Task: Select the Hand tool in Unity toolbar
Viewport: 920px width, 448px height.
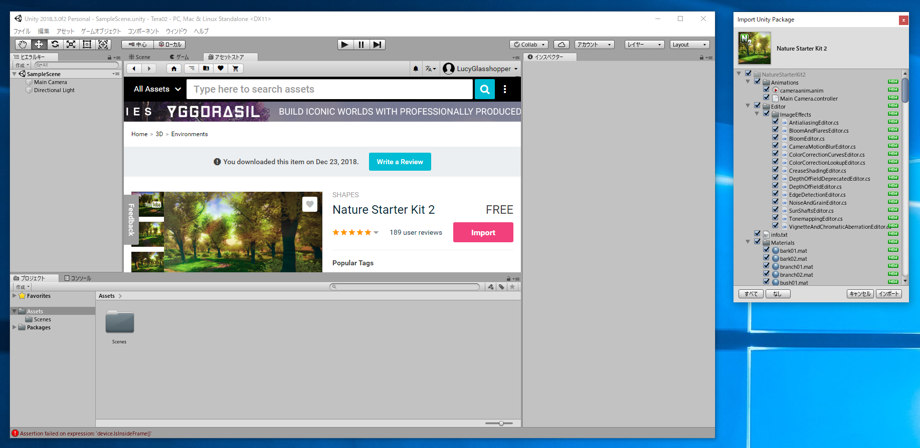Action: click(22, 44)
